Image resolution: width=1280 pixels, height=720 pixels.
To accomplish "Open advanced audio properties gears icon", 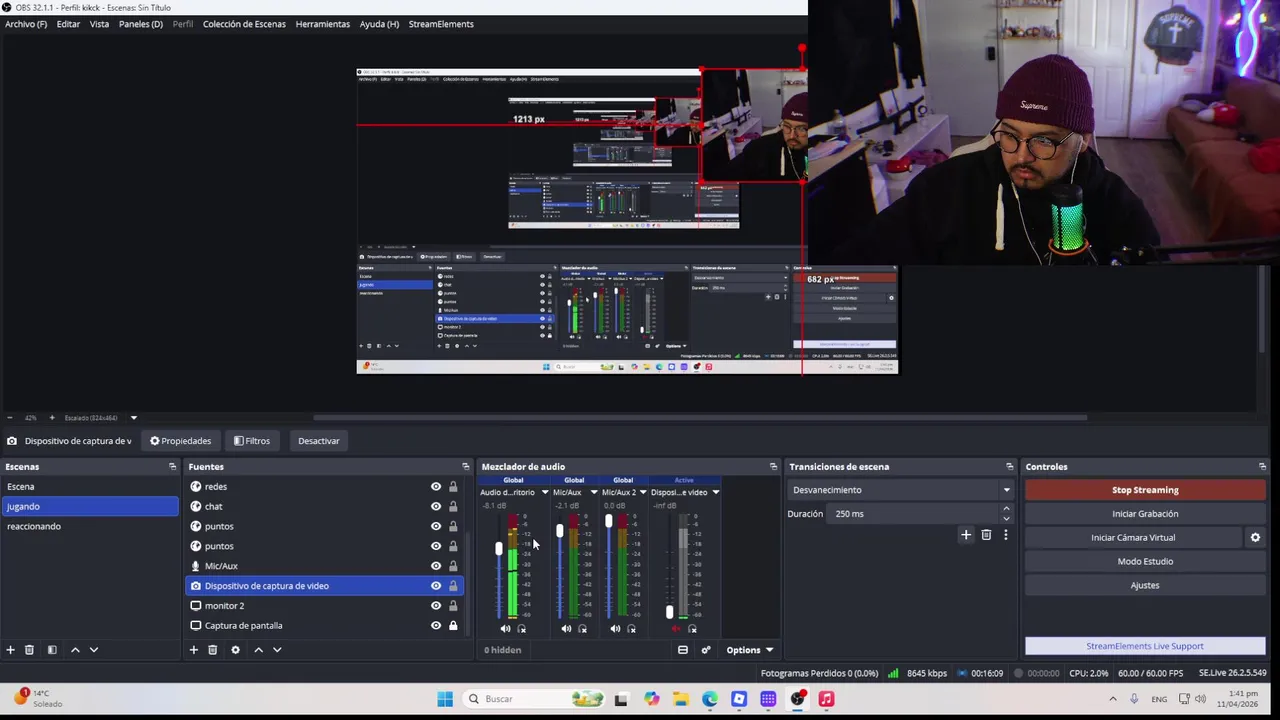I will coord(706,650).
